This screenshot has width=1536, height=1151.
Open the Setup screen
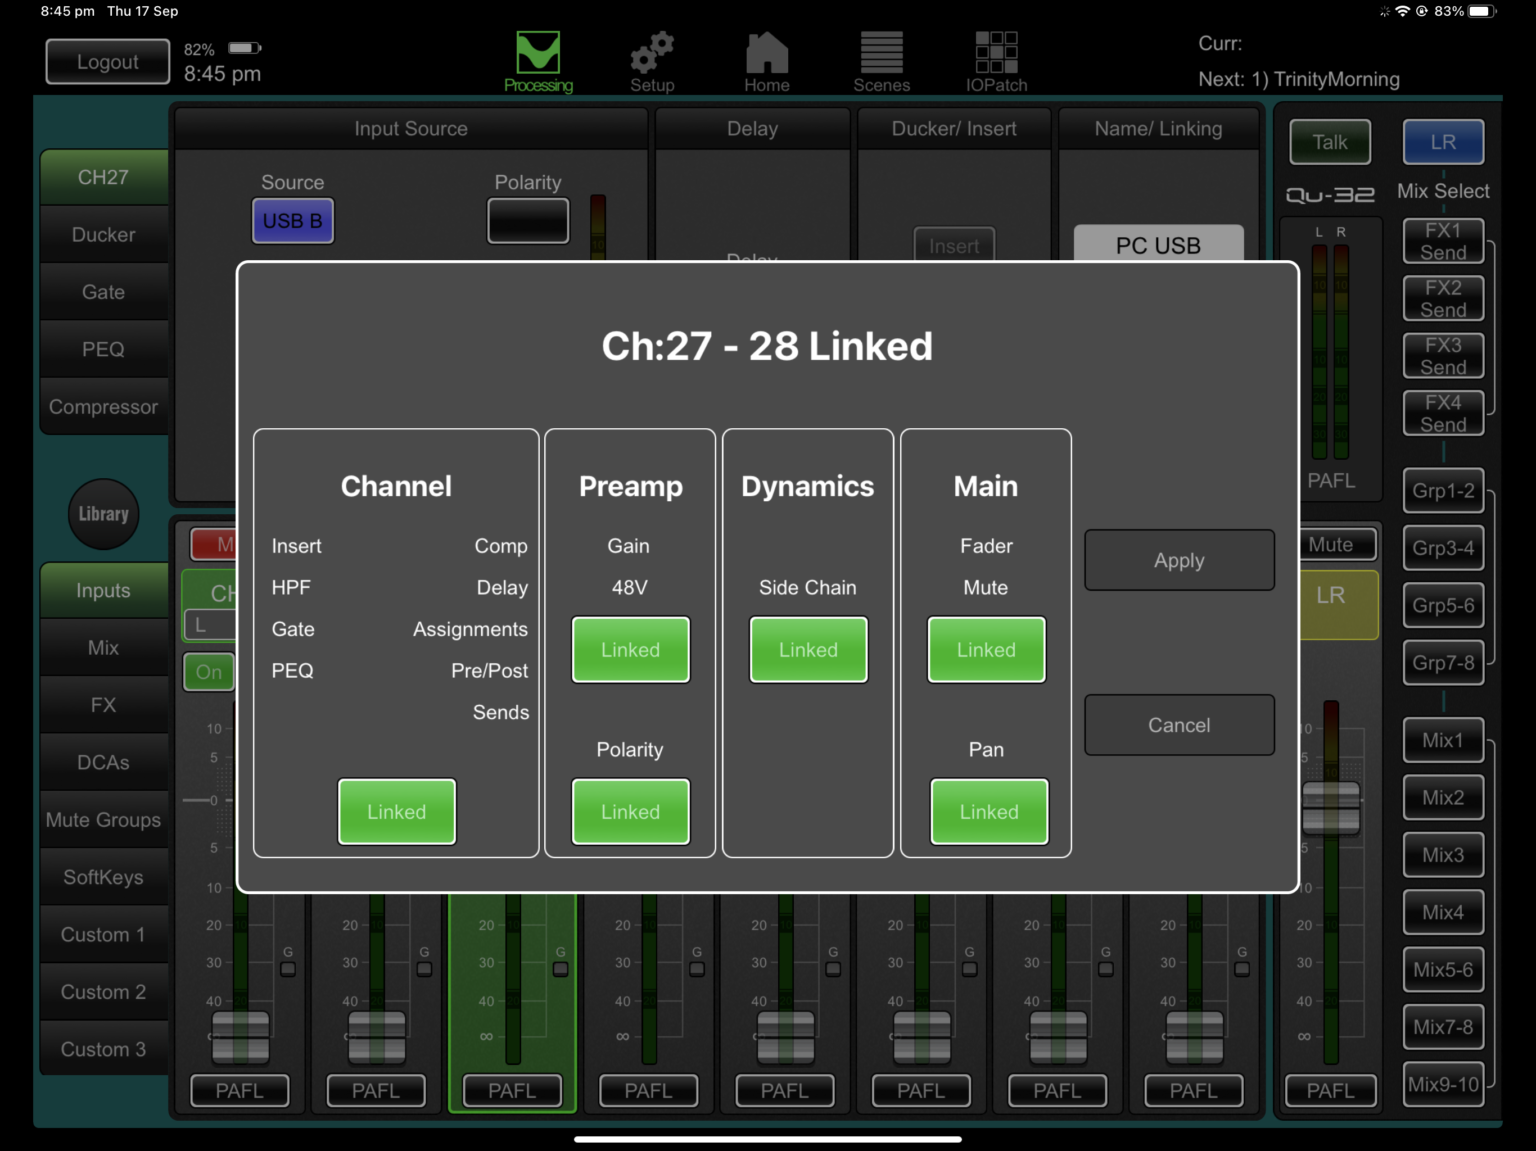pos(651,60)
